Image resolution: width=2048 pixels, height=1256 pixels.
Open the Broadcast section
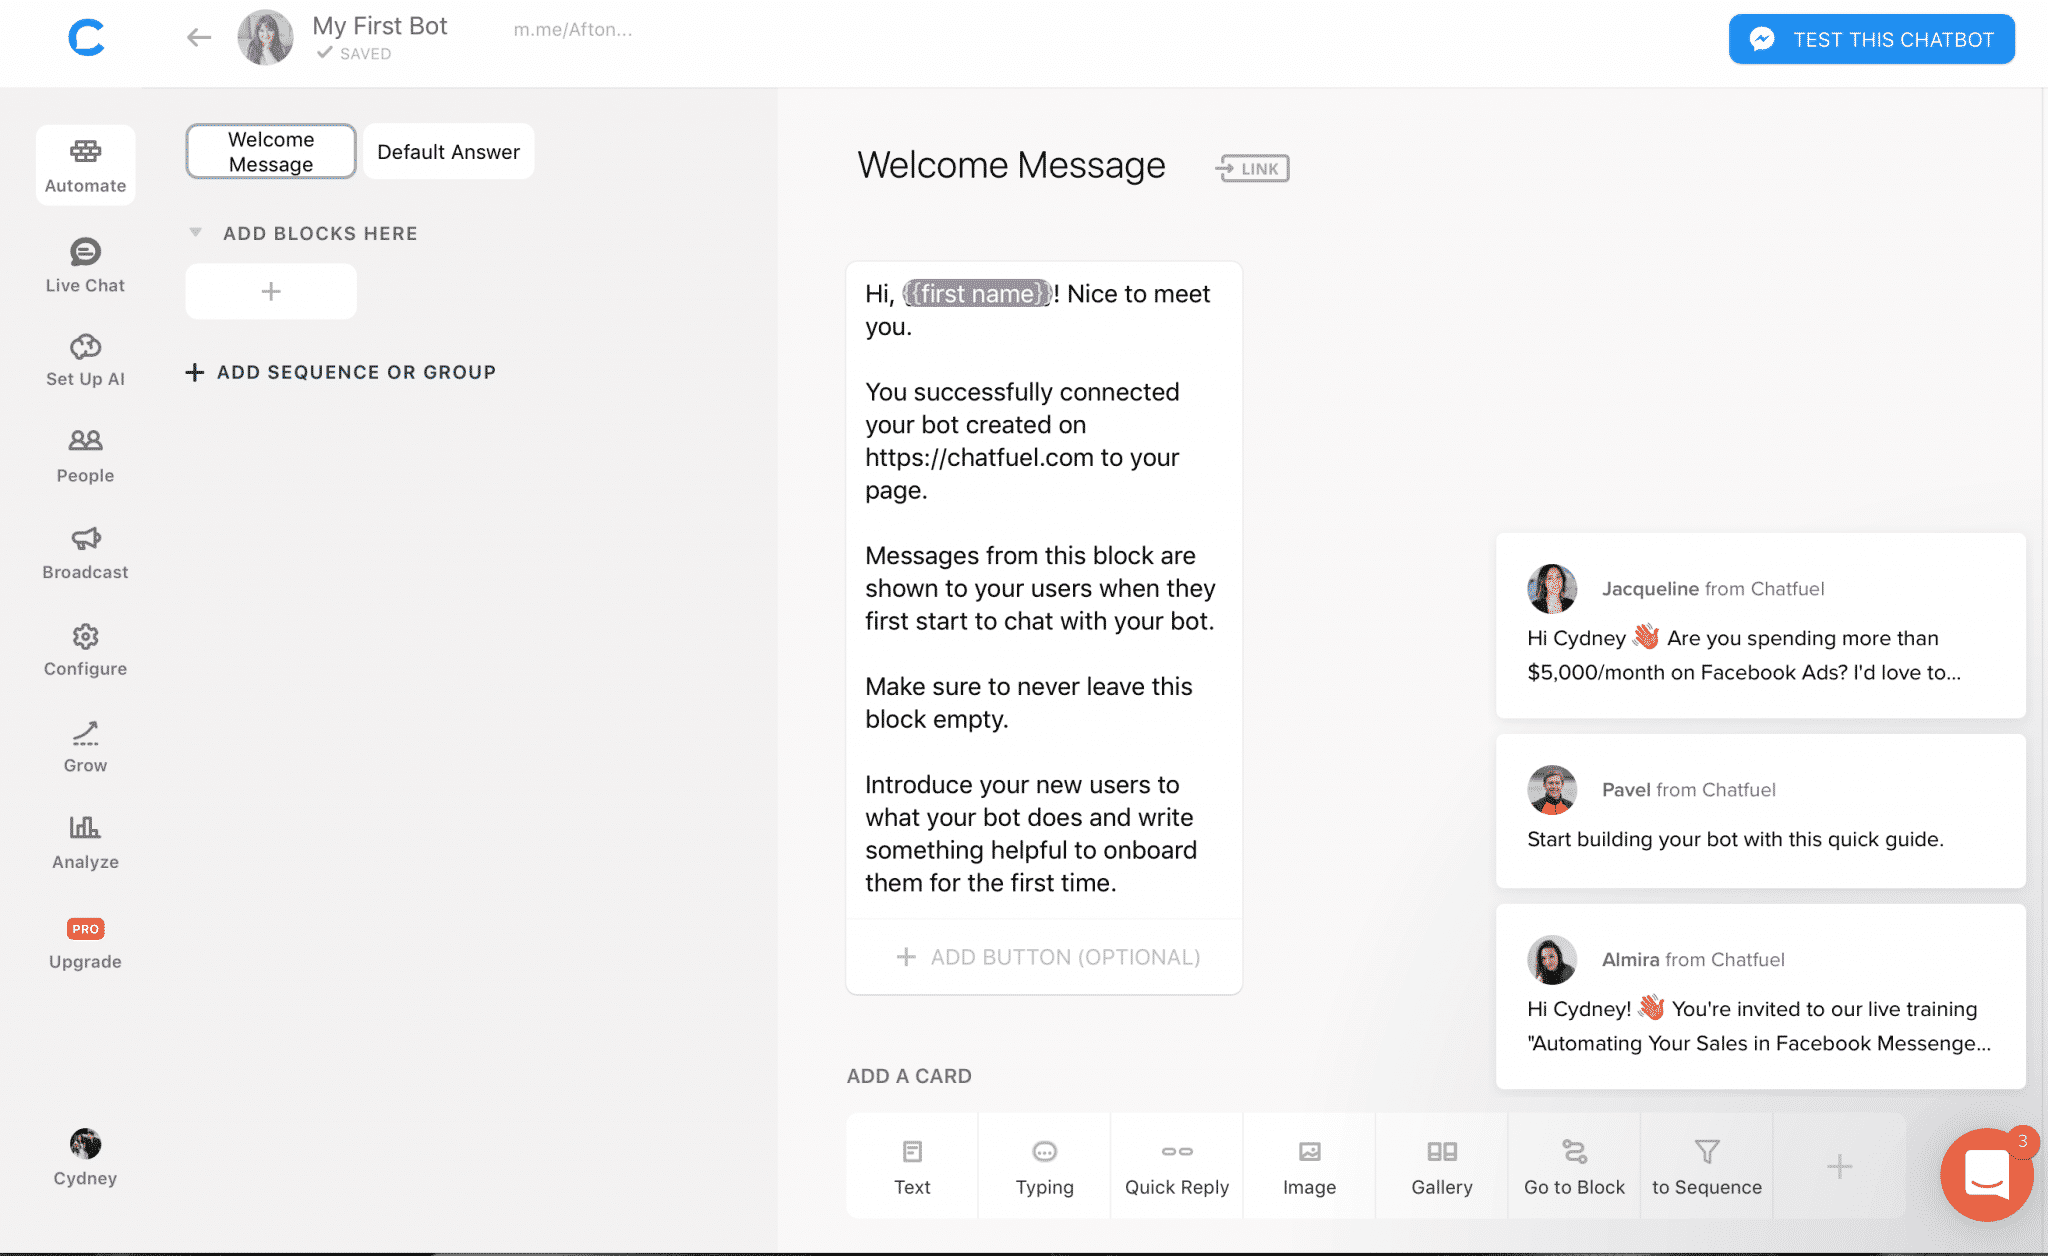pos(85,554)
